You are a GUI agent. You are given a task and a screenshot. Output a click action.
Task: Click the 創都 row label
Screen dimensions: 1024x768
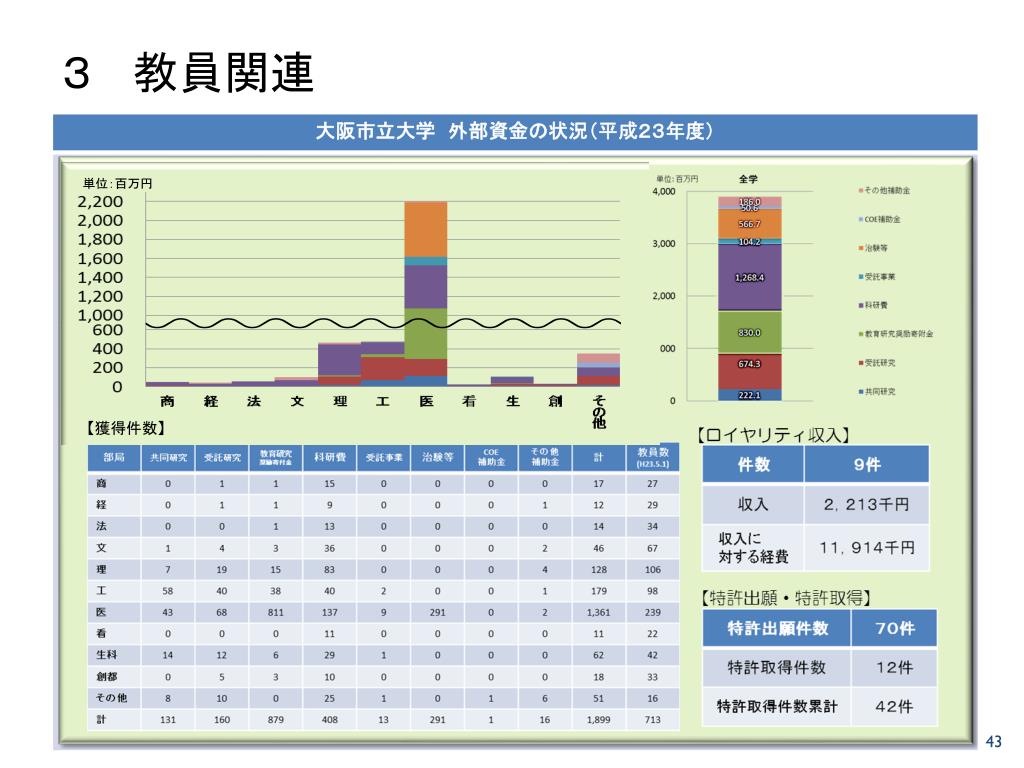[x=106, y=676]
